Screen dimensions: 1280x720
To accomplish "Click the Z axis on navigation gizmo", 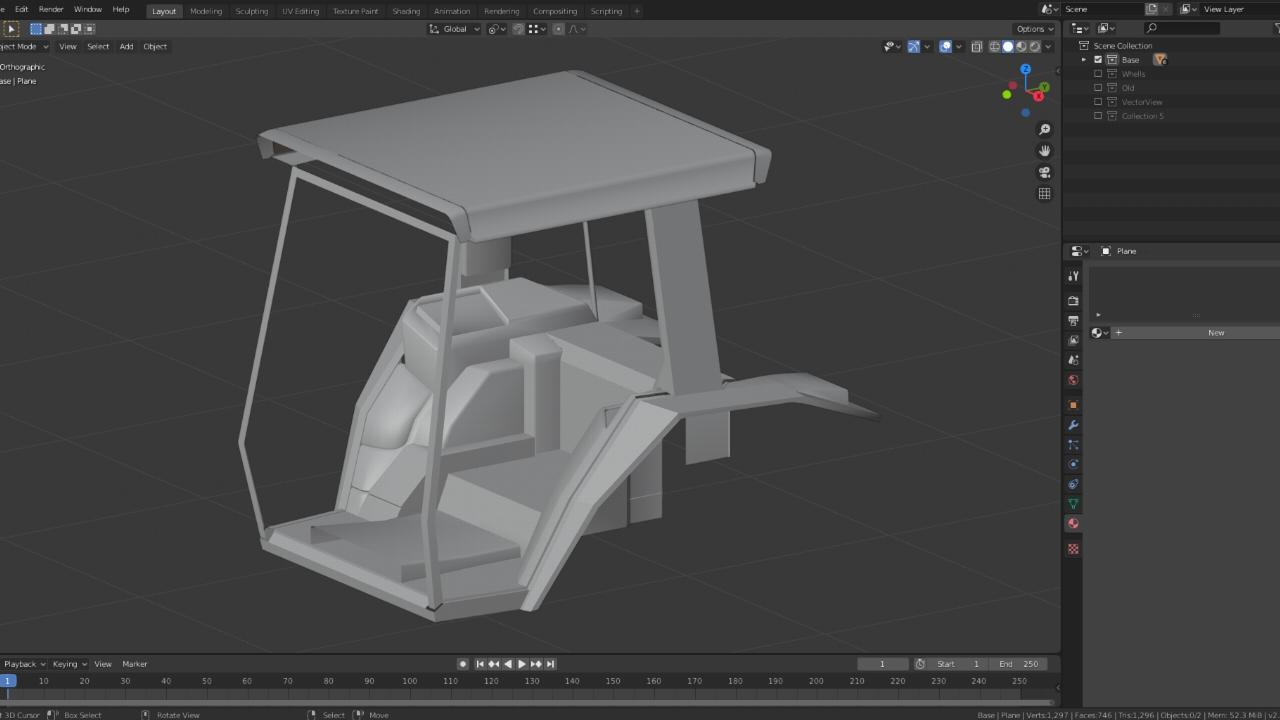I will coord(1025,69).
